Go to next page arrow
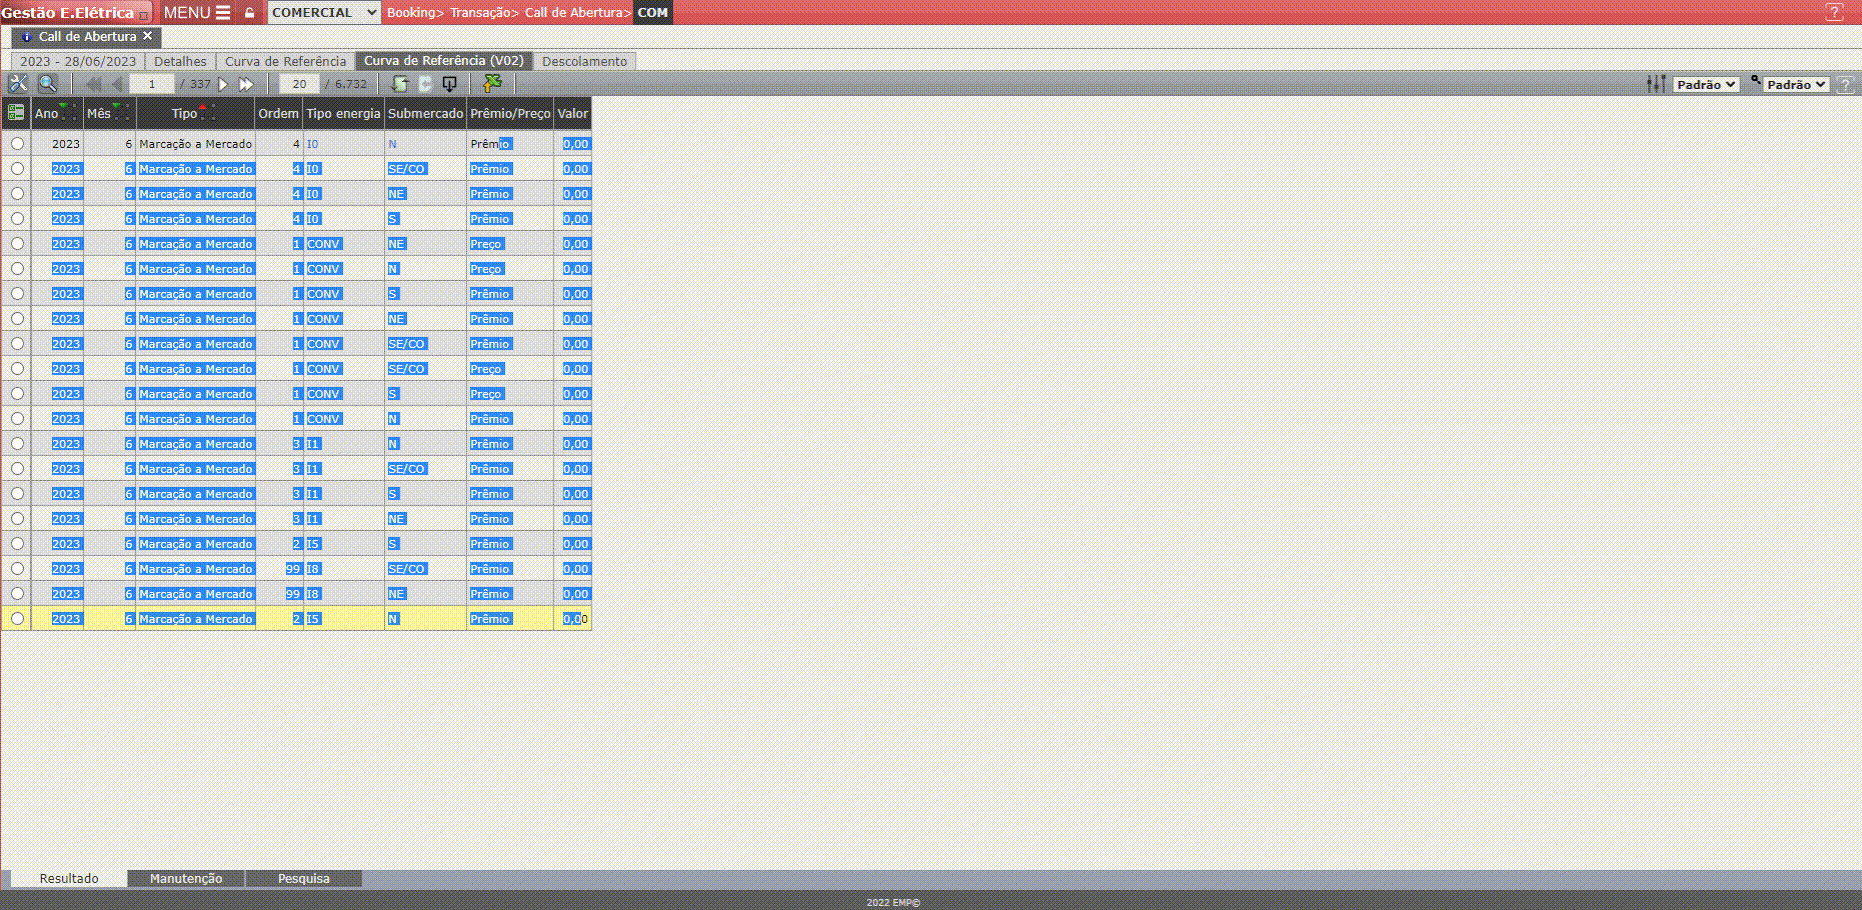Screen dimensions: 1862x910 click(223, 84)
